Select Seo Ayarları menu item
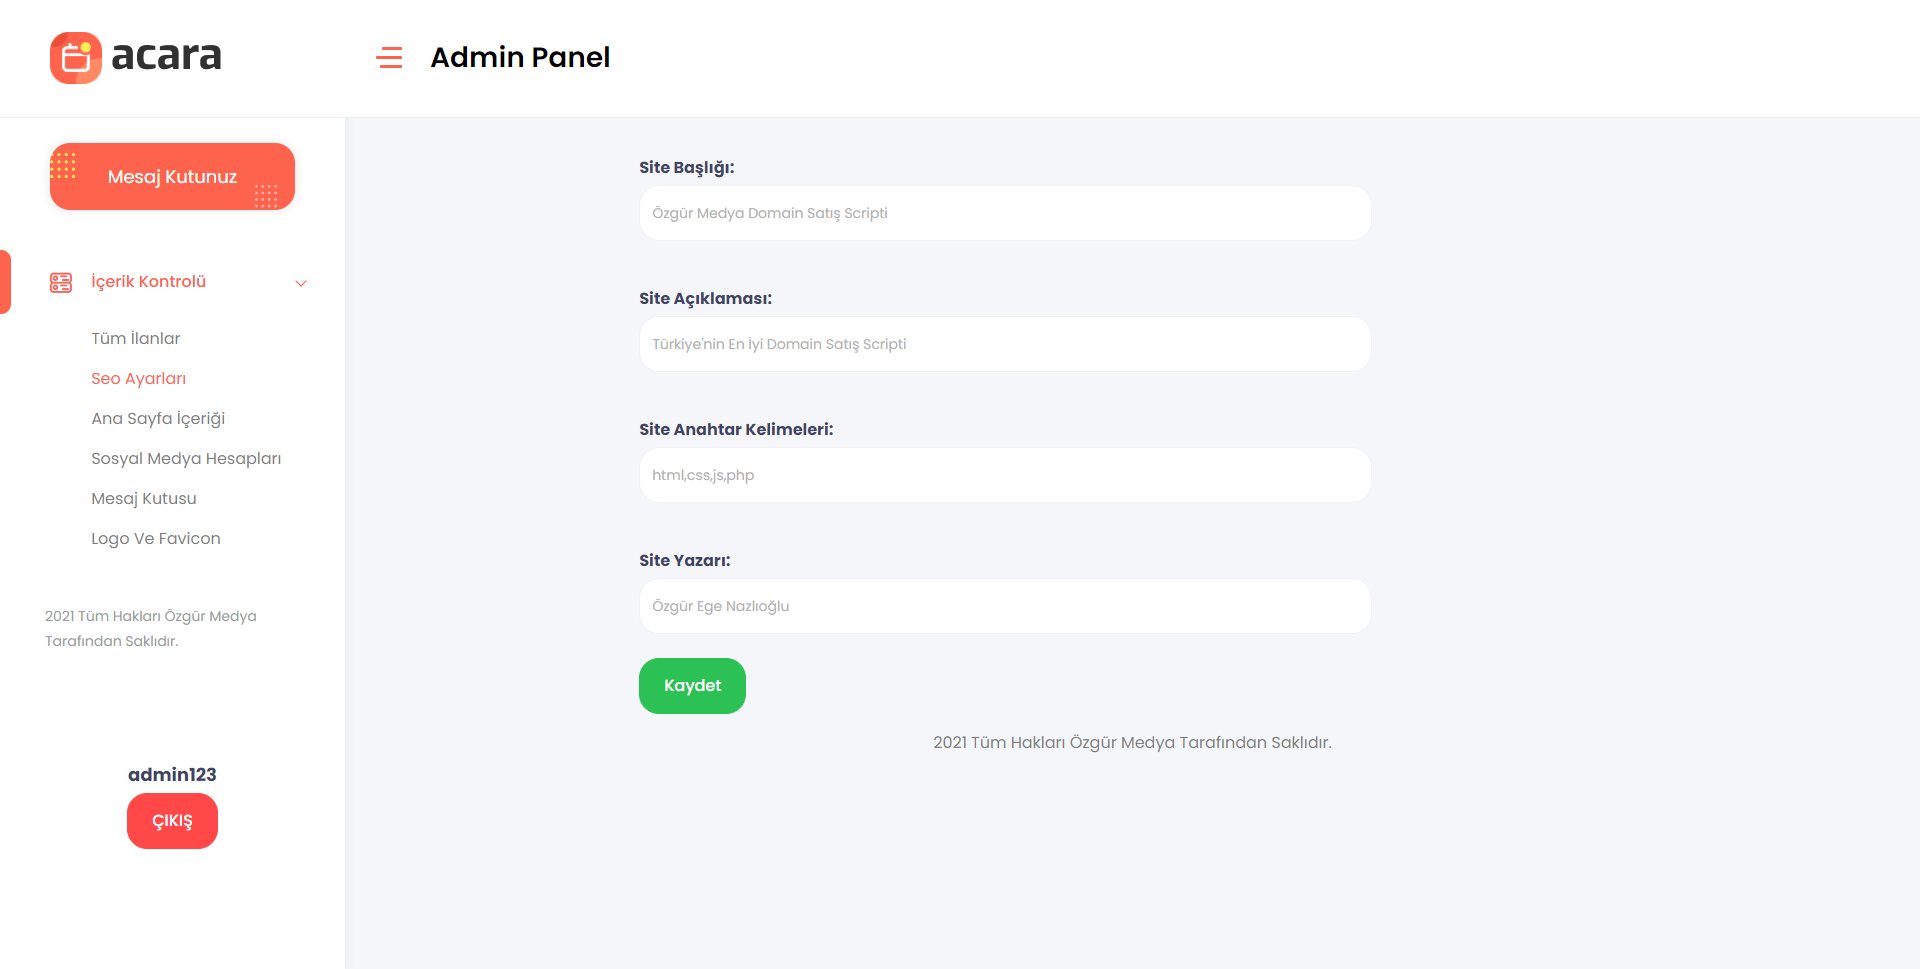This screenshot has height=969, width=1920. [x=139, y=378]
